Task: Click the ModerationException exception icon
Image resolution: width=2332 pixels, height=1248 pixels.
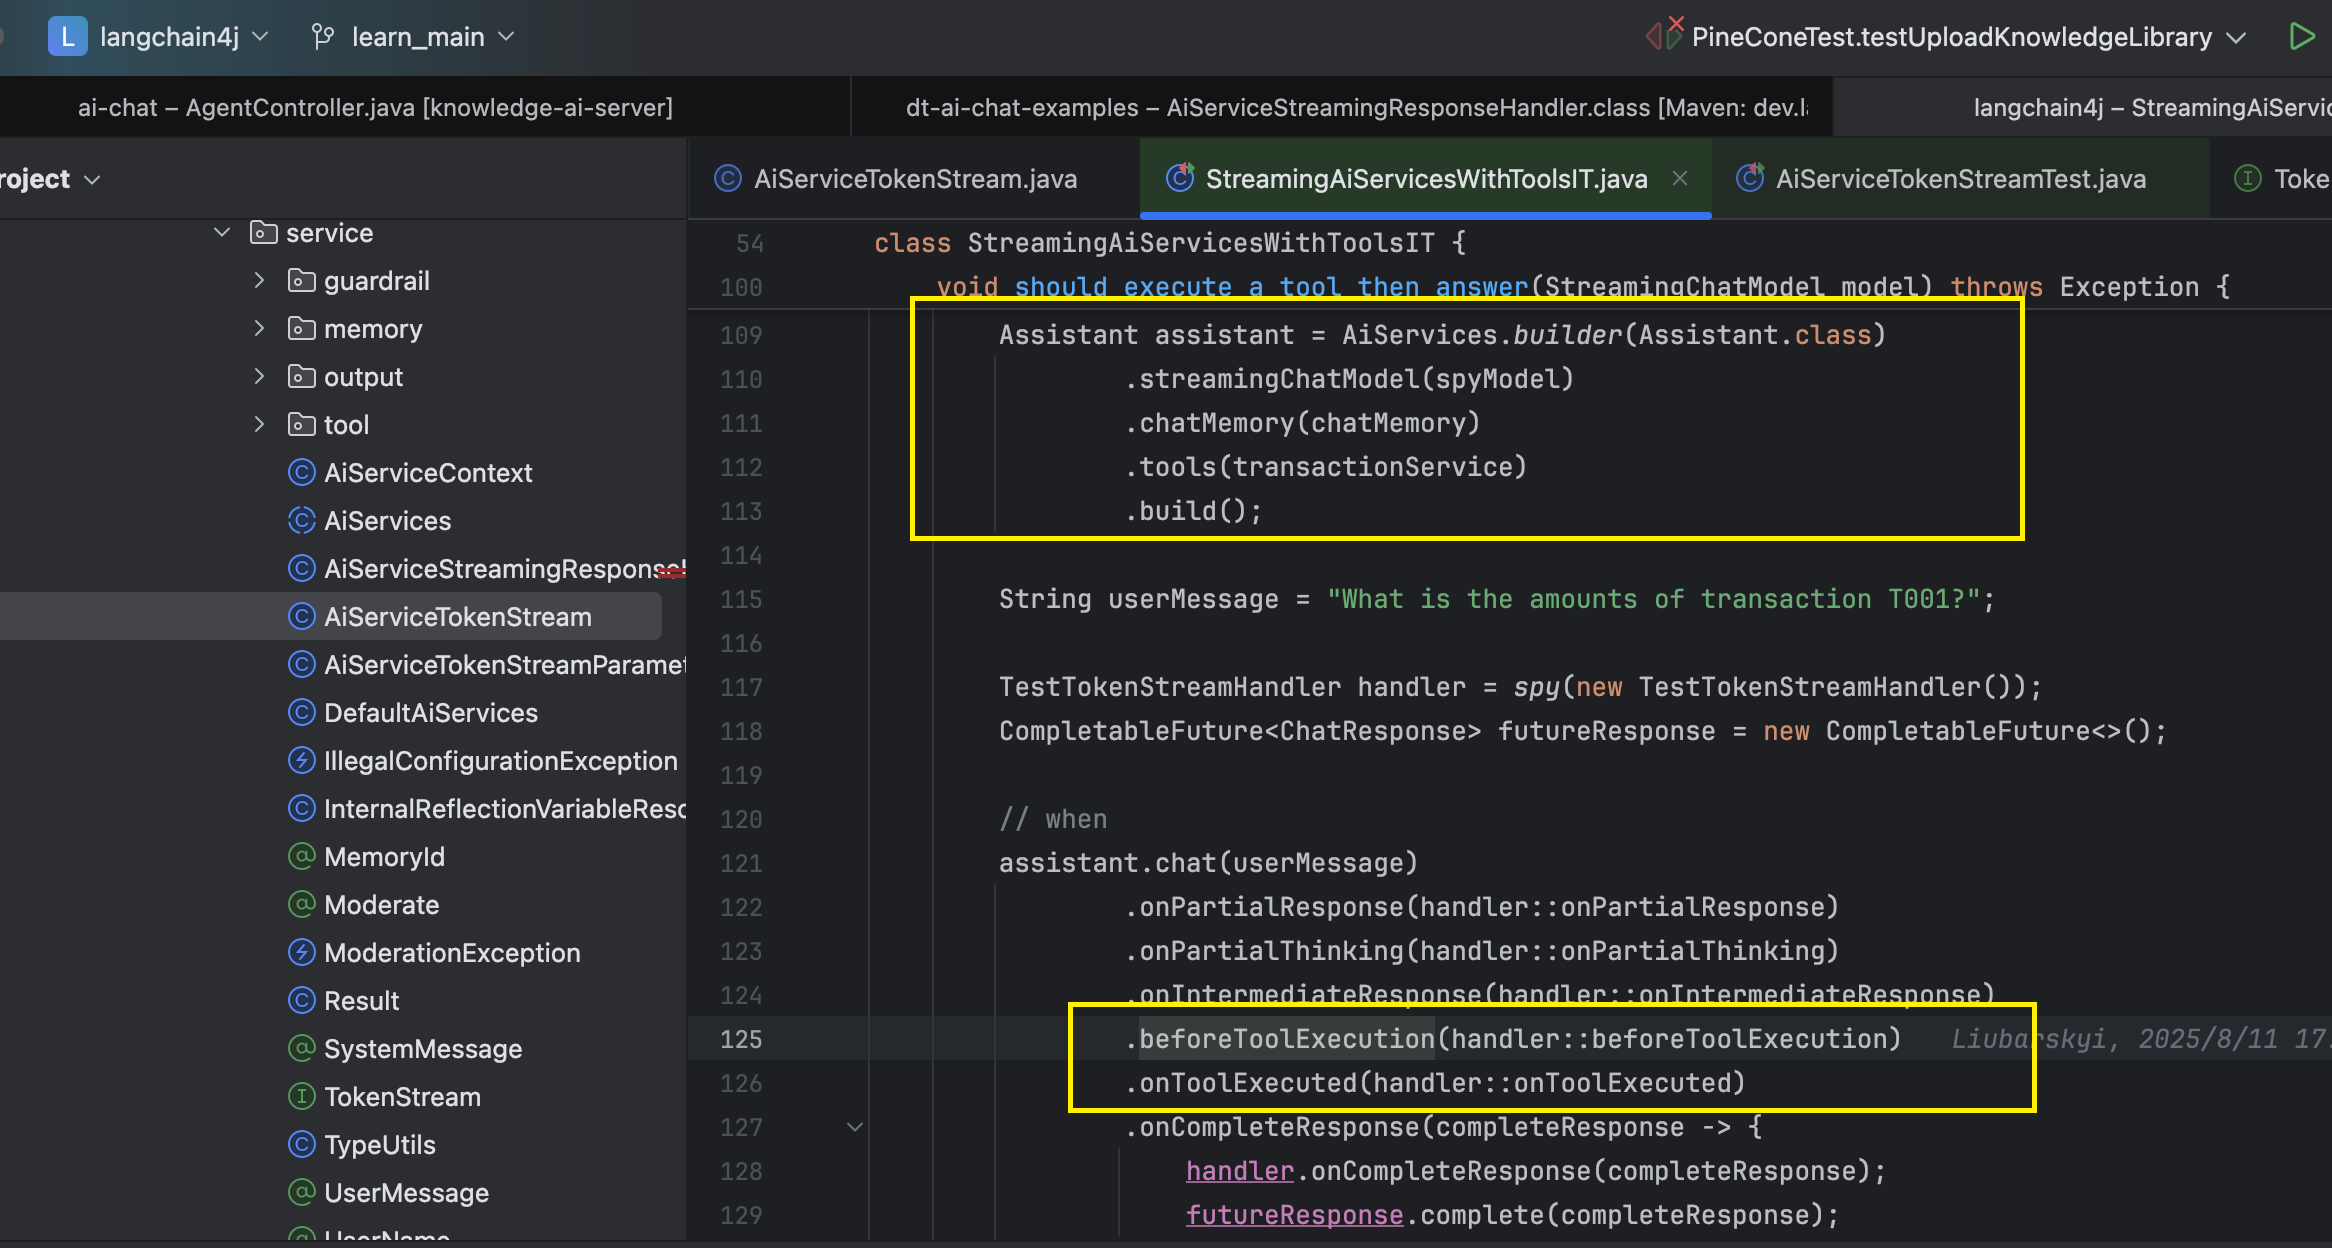Action: (x=301, y=953)
